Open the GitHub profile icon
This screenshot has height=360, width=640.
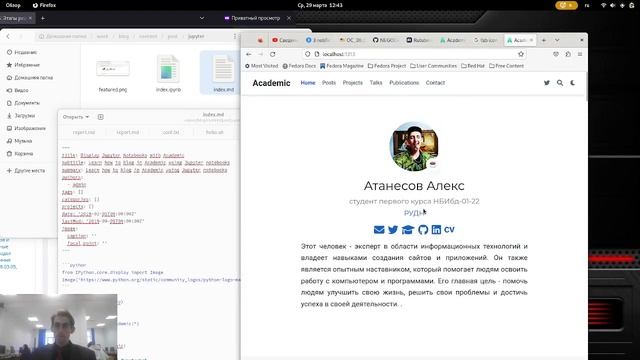[423, 230]
